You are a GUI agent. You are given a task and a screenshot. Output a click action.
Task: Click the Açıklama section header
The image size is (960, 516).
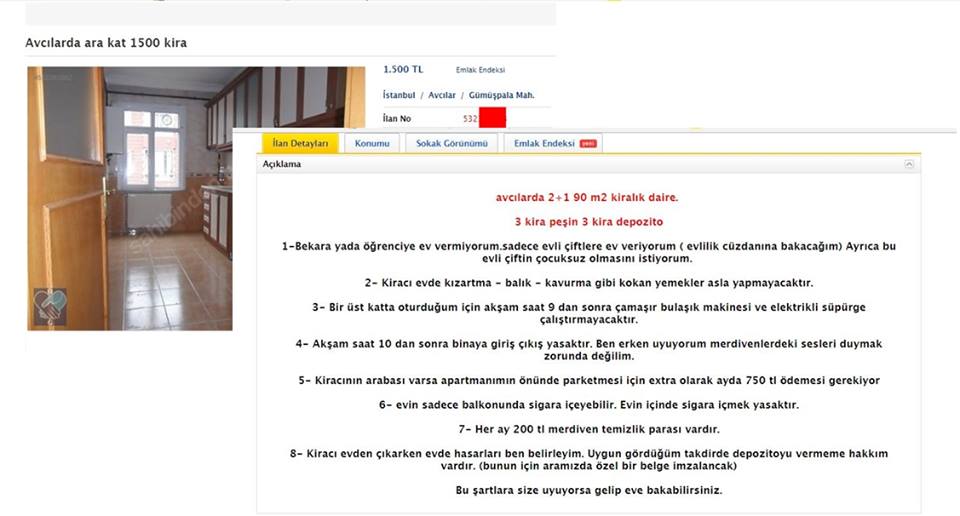coord(588,164)
